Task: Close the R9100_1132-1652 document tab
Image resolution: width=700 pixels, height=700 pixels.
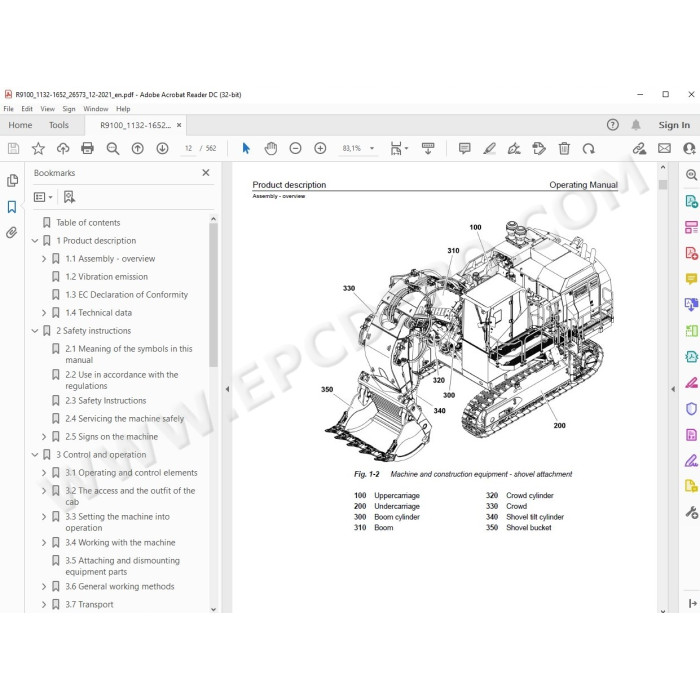Action: 179,125
